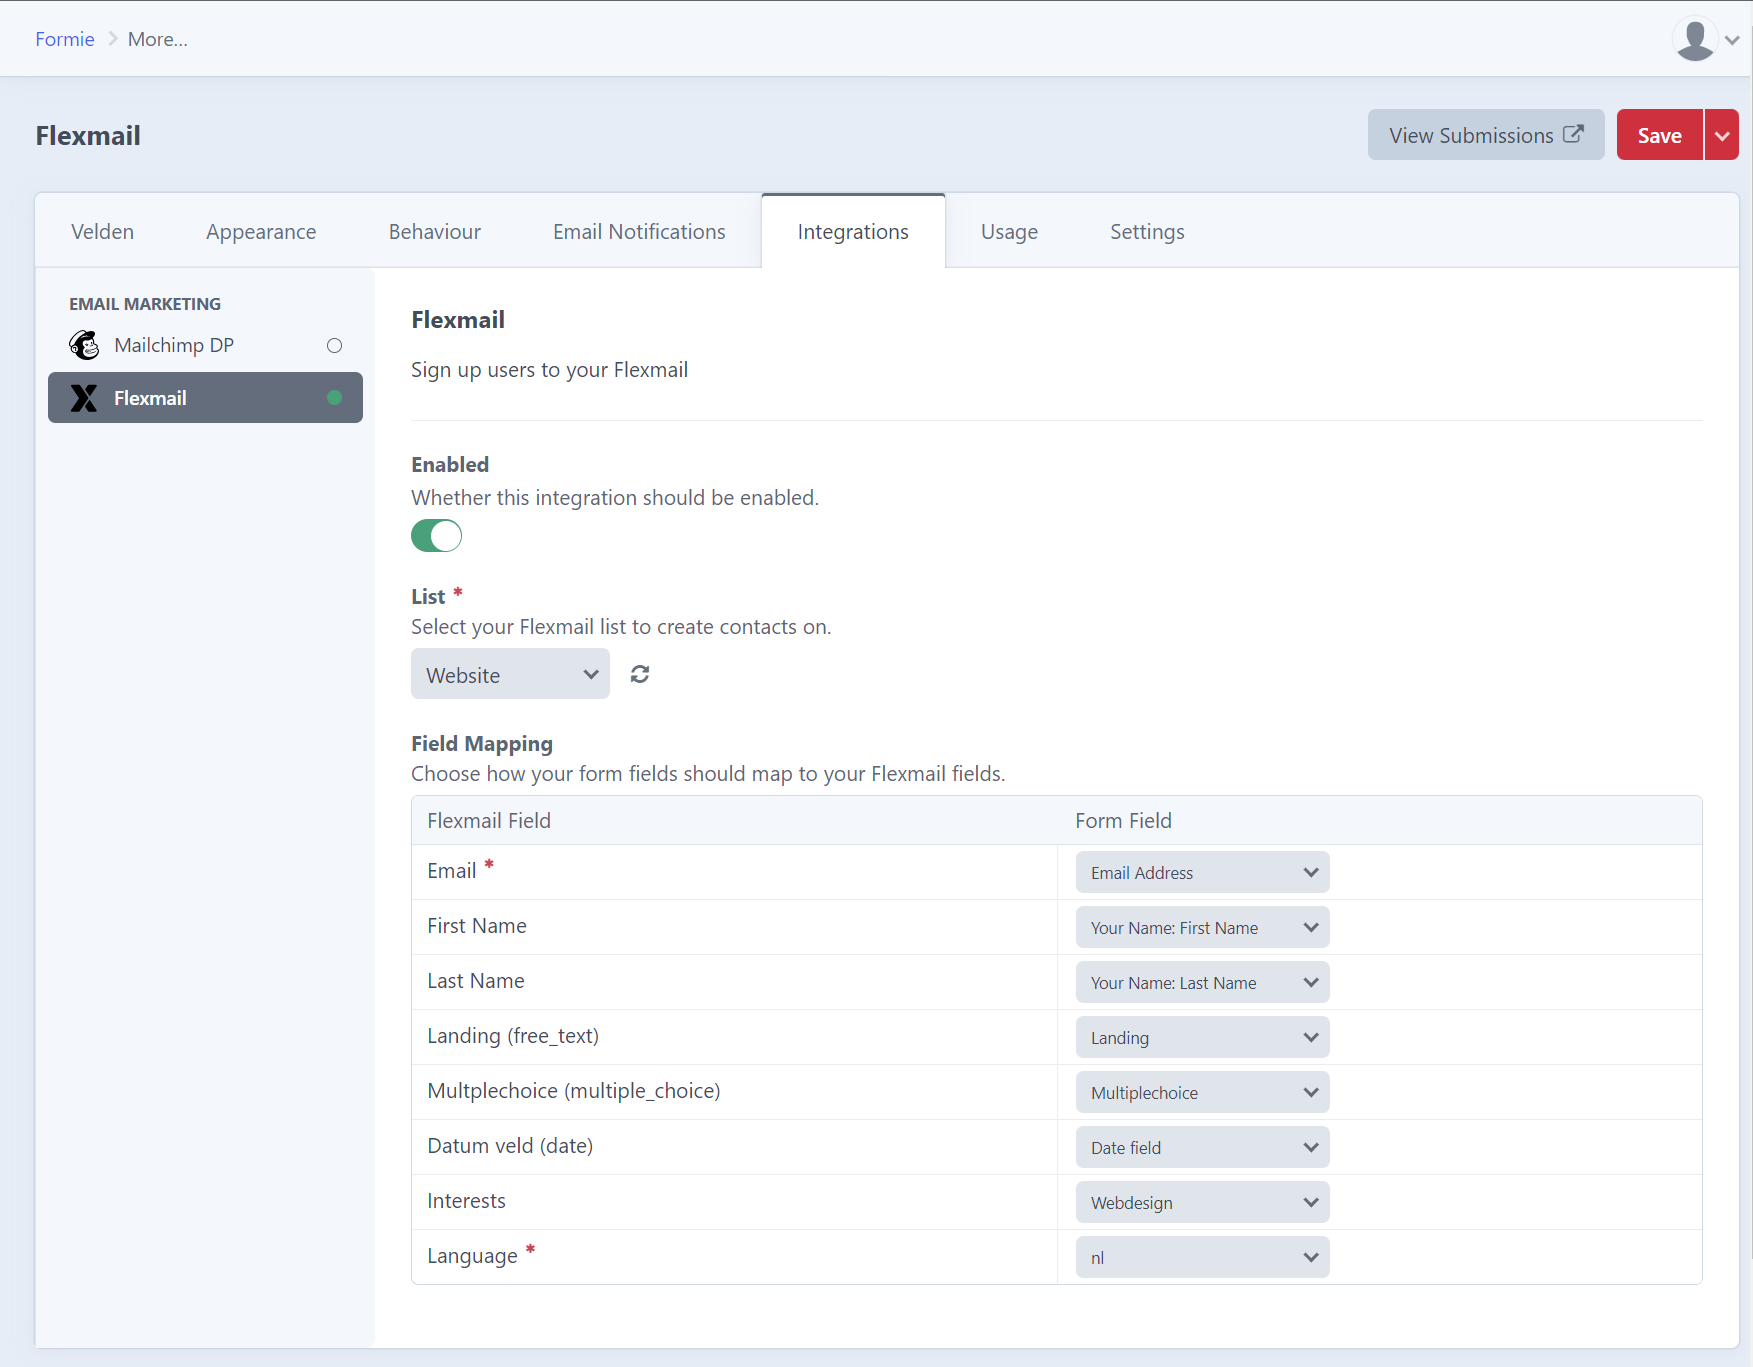Open the Your Name: First Name dropdown
This screenshot has width=1753, height=1367.
pyautogui.click(x=1202, y=927)
